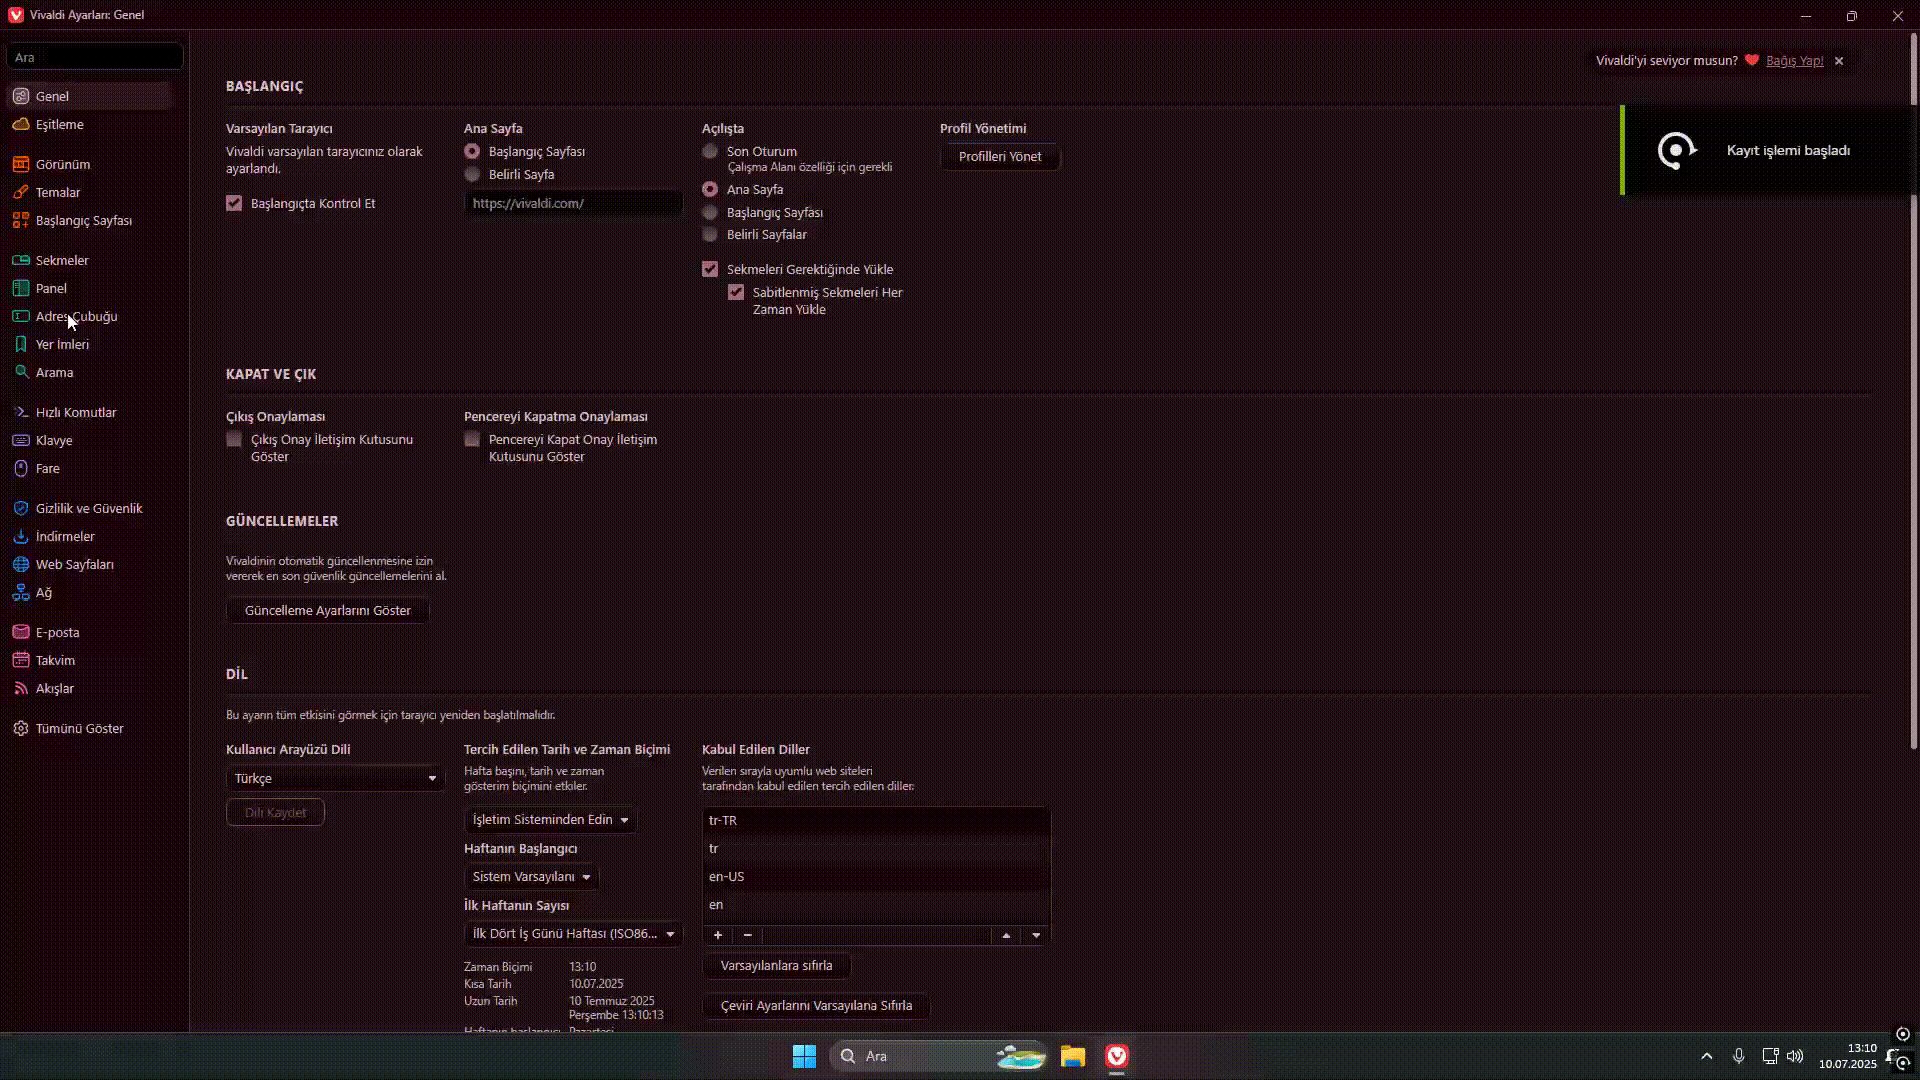Open the Eşitleme sync settings icon
The image size is (1920, 1080).
pos(20,125)
